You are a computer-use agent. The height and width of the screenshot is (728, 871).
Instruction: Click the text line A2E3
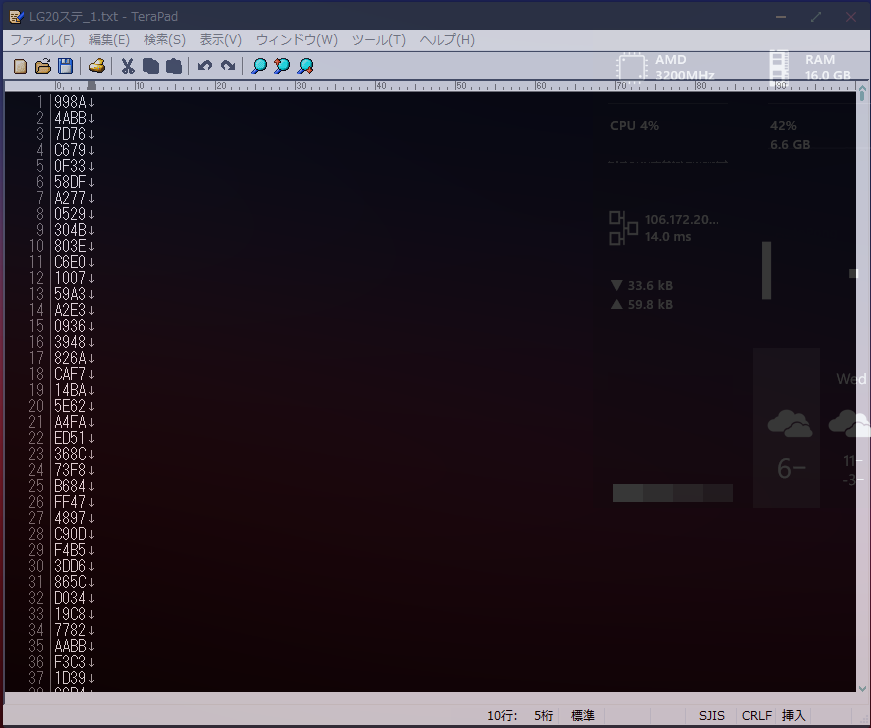70,310
